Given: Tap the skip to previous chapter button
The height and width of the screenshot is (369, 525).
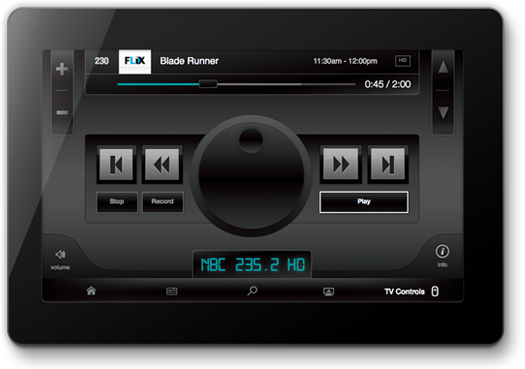Looking at the screenshot, I should [x=116, y=164].
